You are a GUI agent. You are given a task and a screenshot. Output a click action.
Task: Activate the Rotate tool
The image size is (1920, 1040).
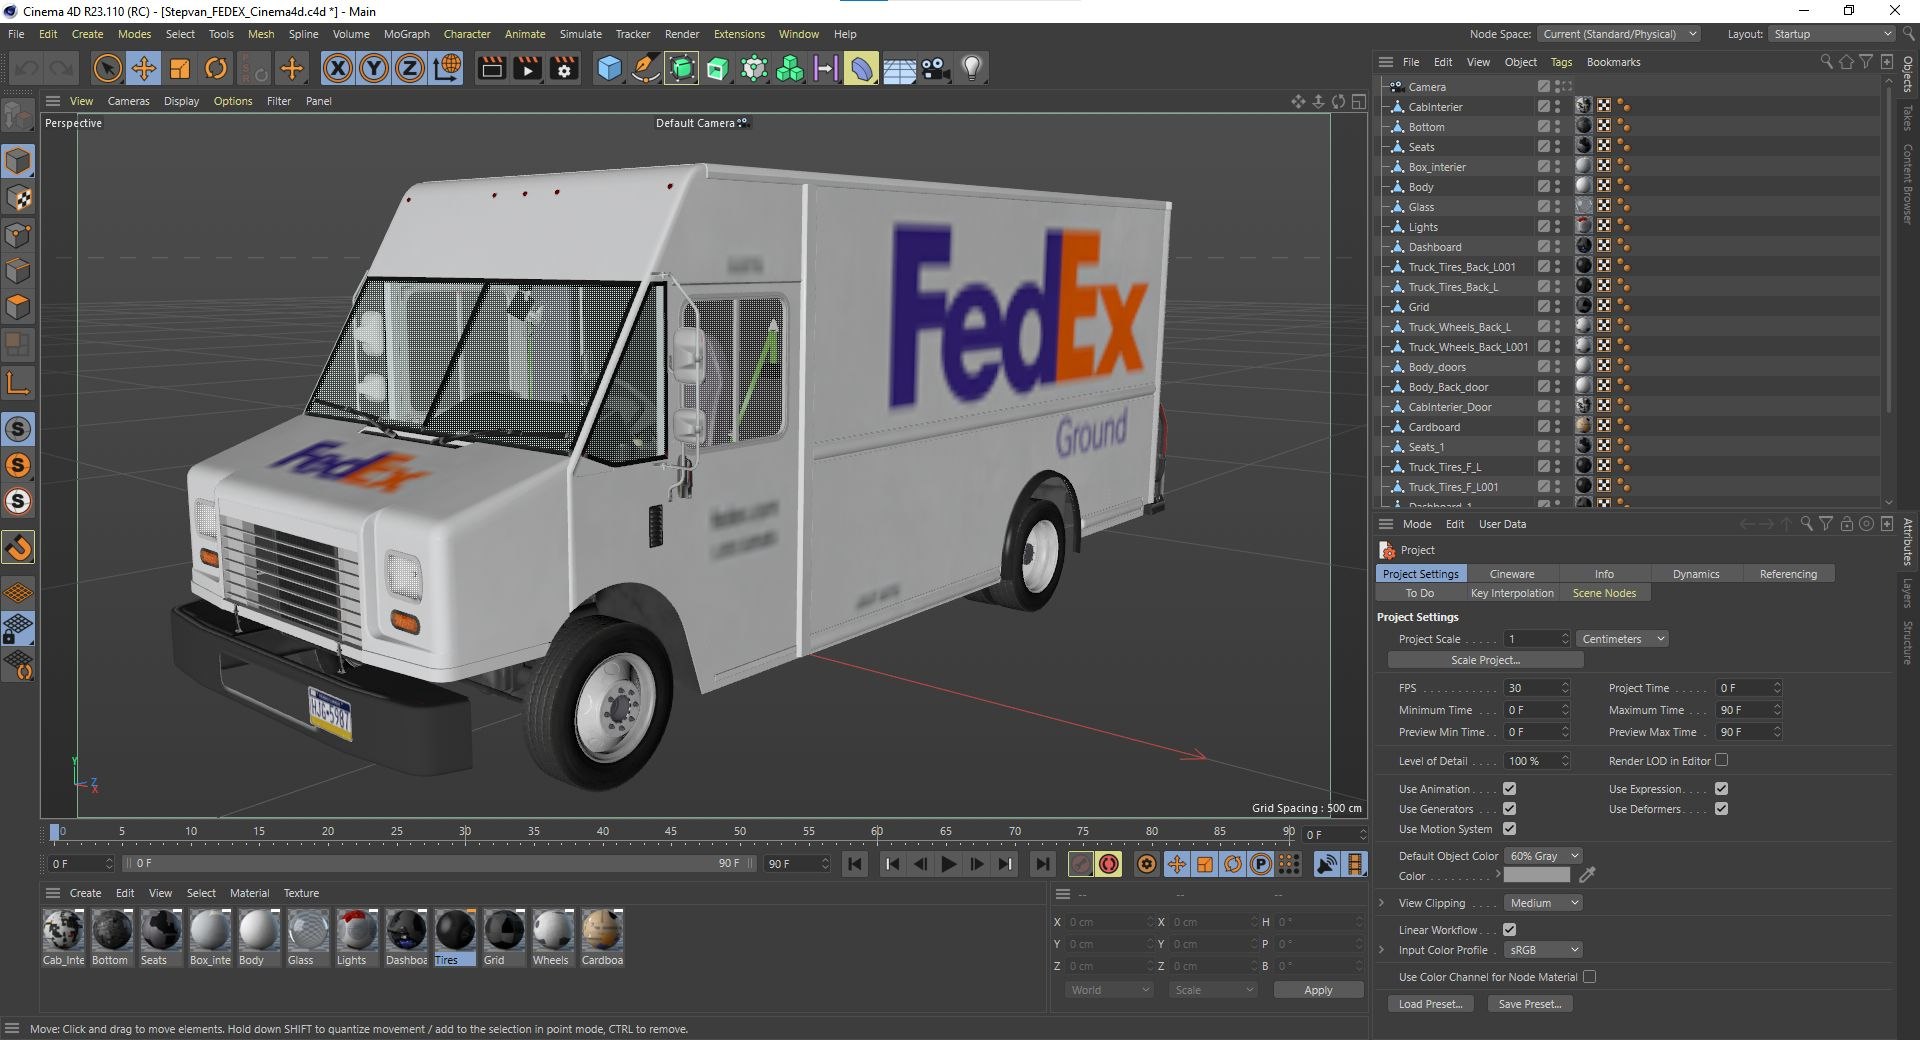click(x=216, y=68)
